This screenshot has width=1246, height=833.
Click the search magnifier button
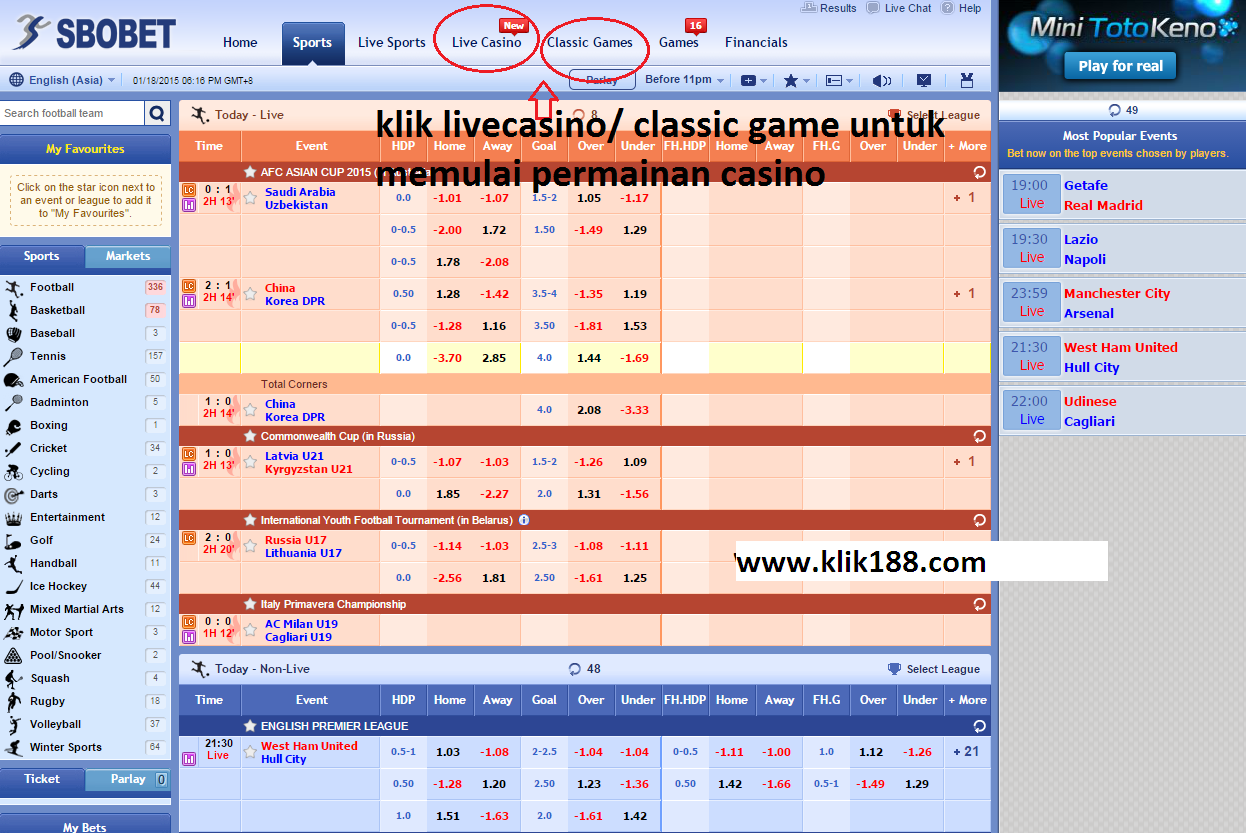(x=157, y=114)
